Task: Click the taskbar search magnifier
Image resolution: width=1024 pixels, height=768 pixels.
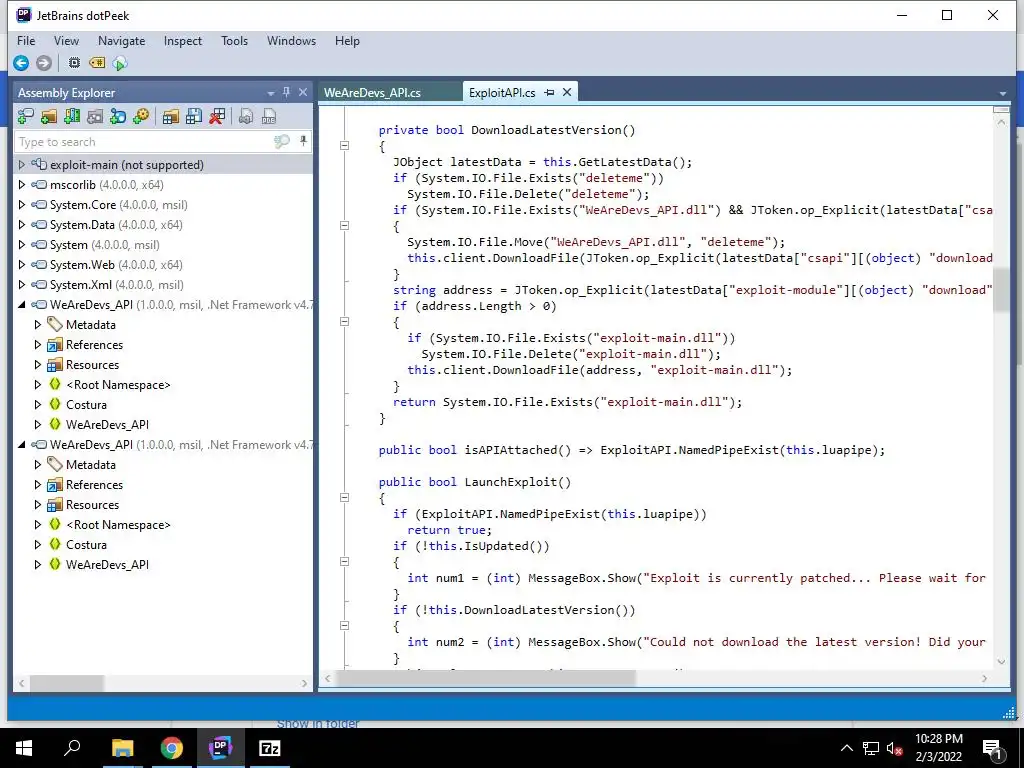Action: tap(72, 747)
